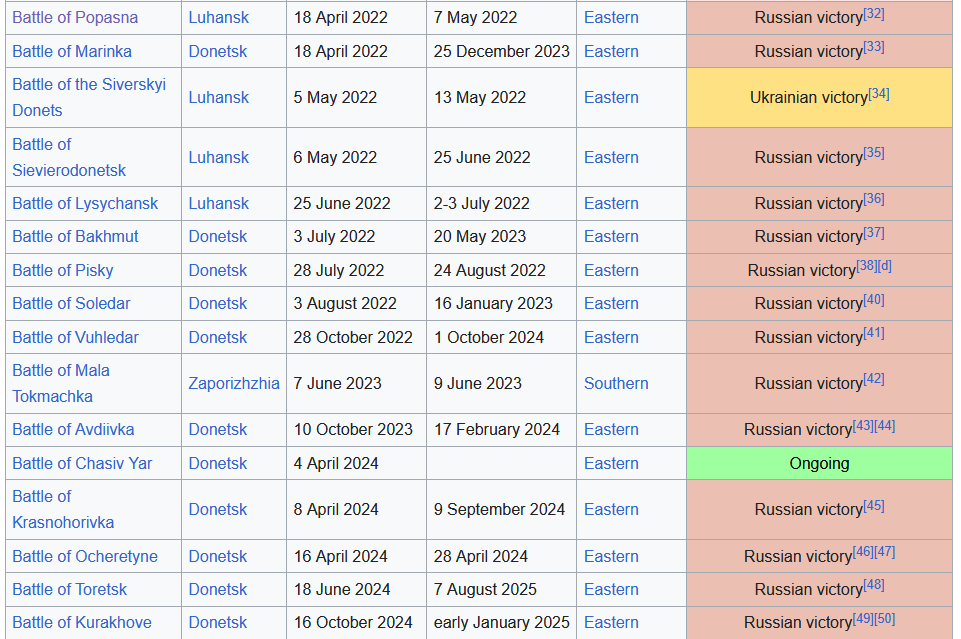This screenshot has width=961, height=639.
Task: Click Eastern link in Bakhmut row
Action: tap(611, 236)
